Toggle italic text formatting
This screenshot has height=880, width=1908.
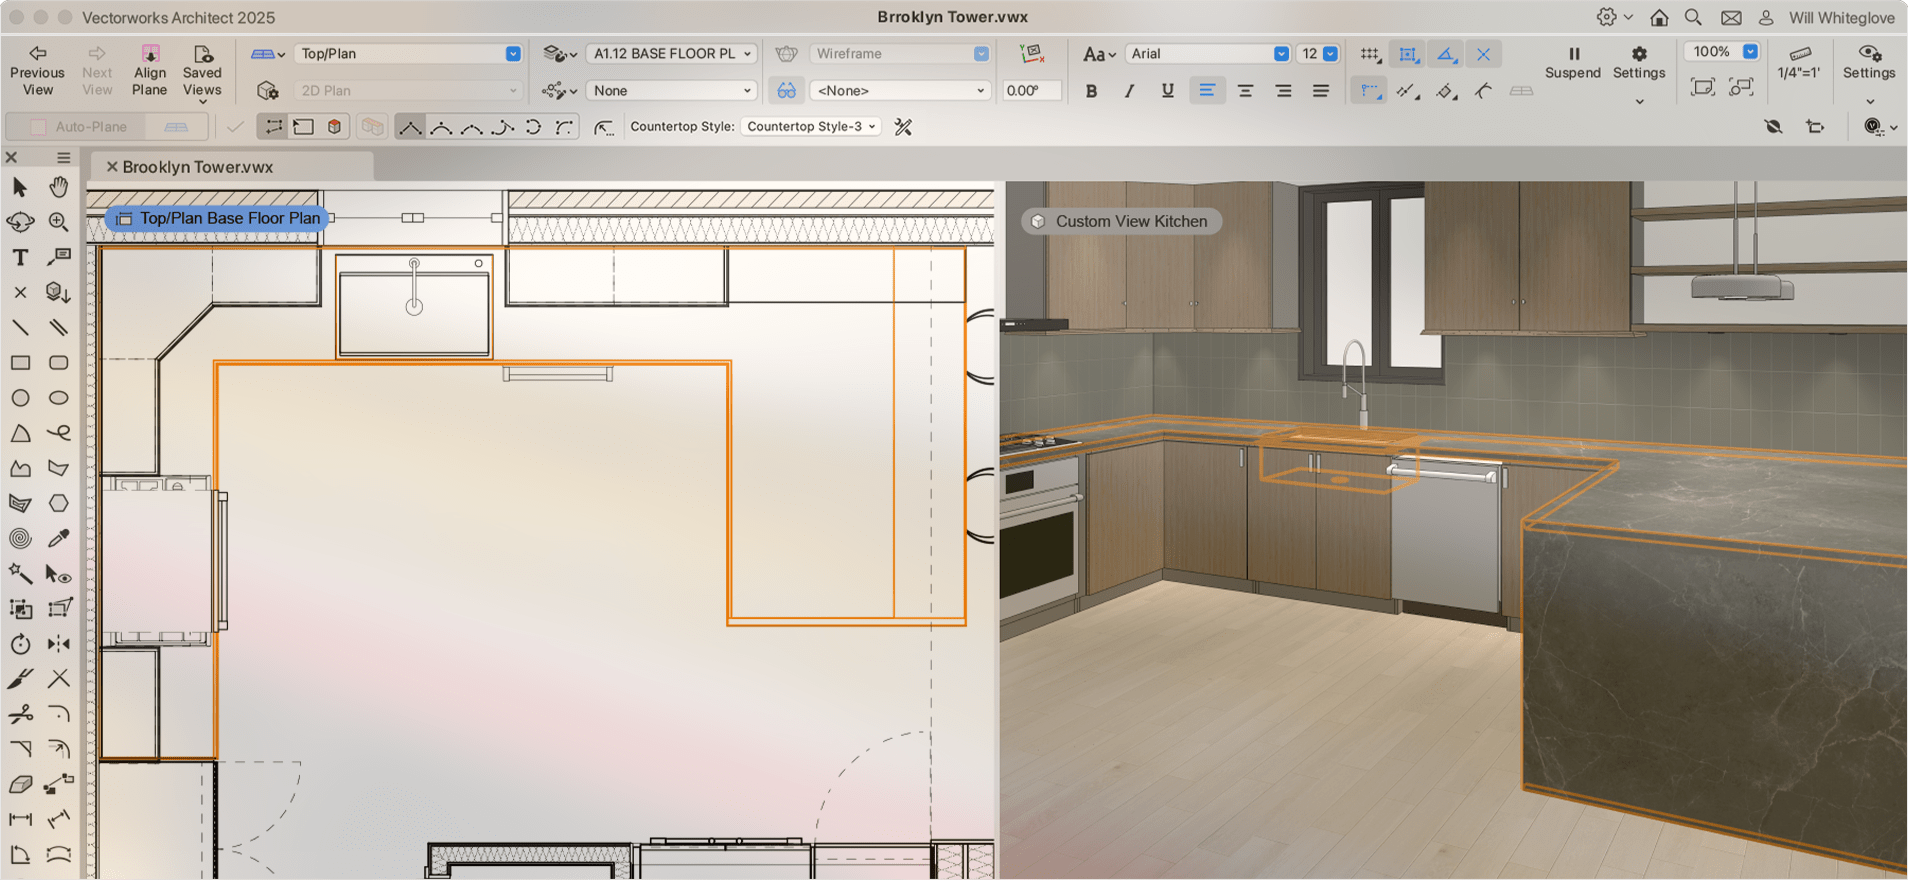[x=1129, y=91]
